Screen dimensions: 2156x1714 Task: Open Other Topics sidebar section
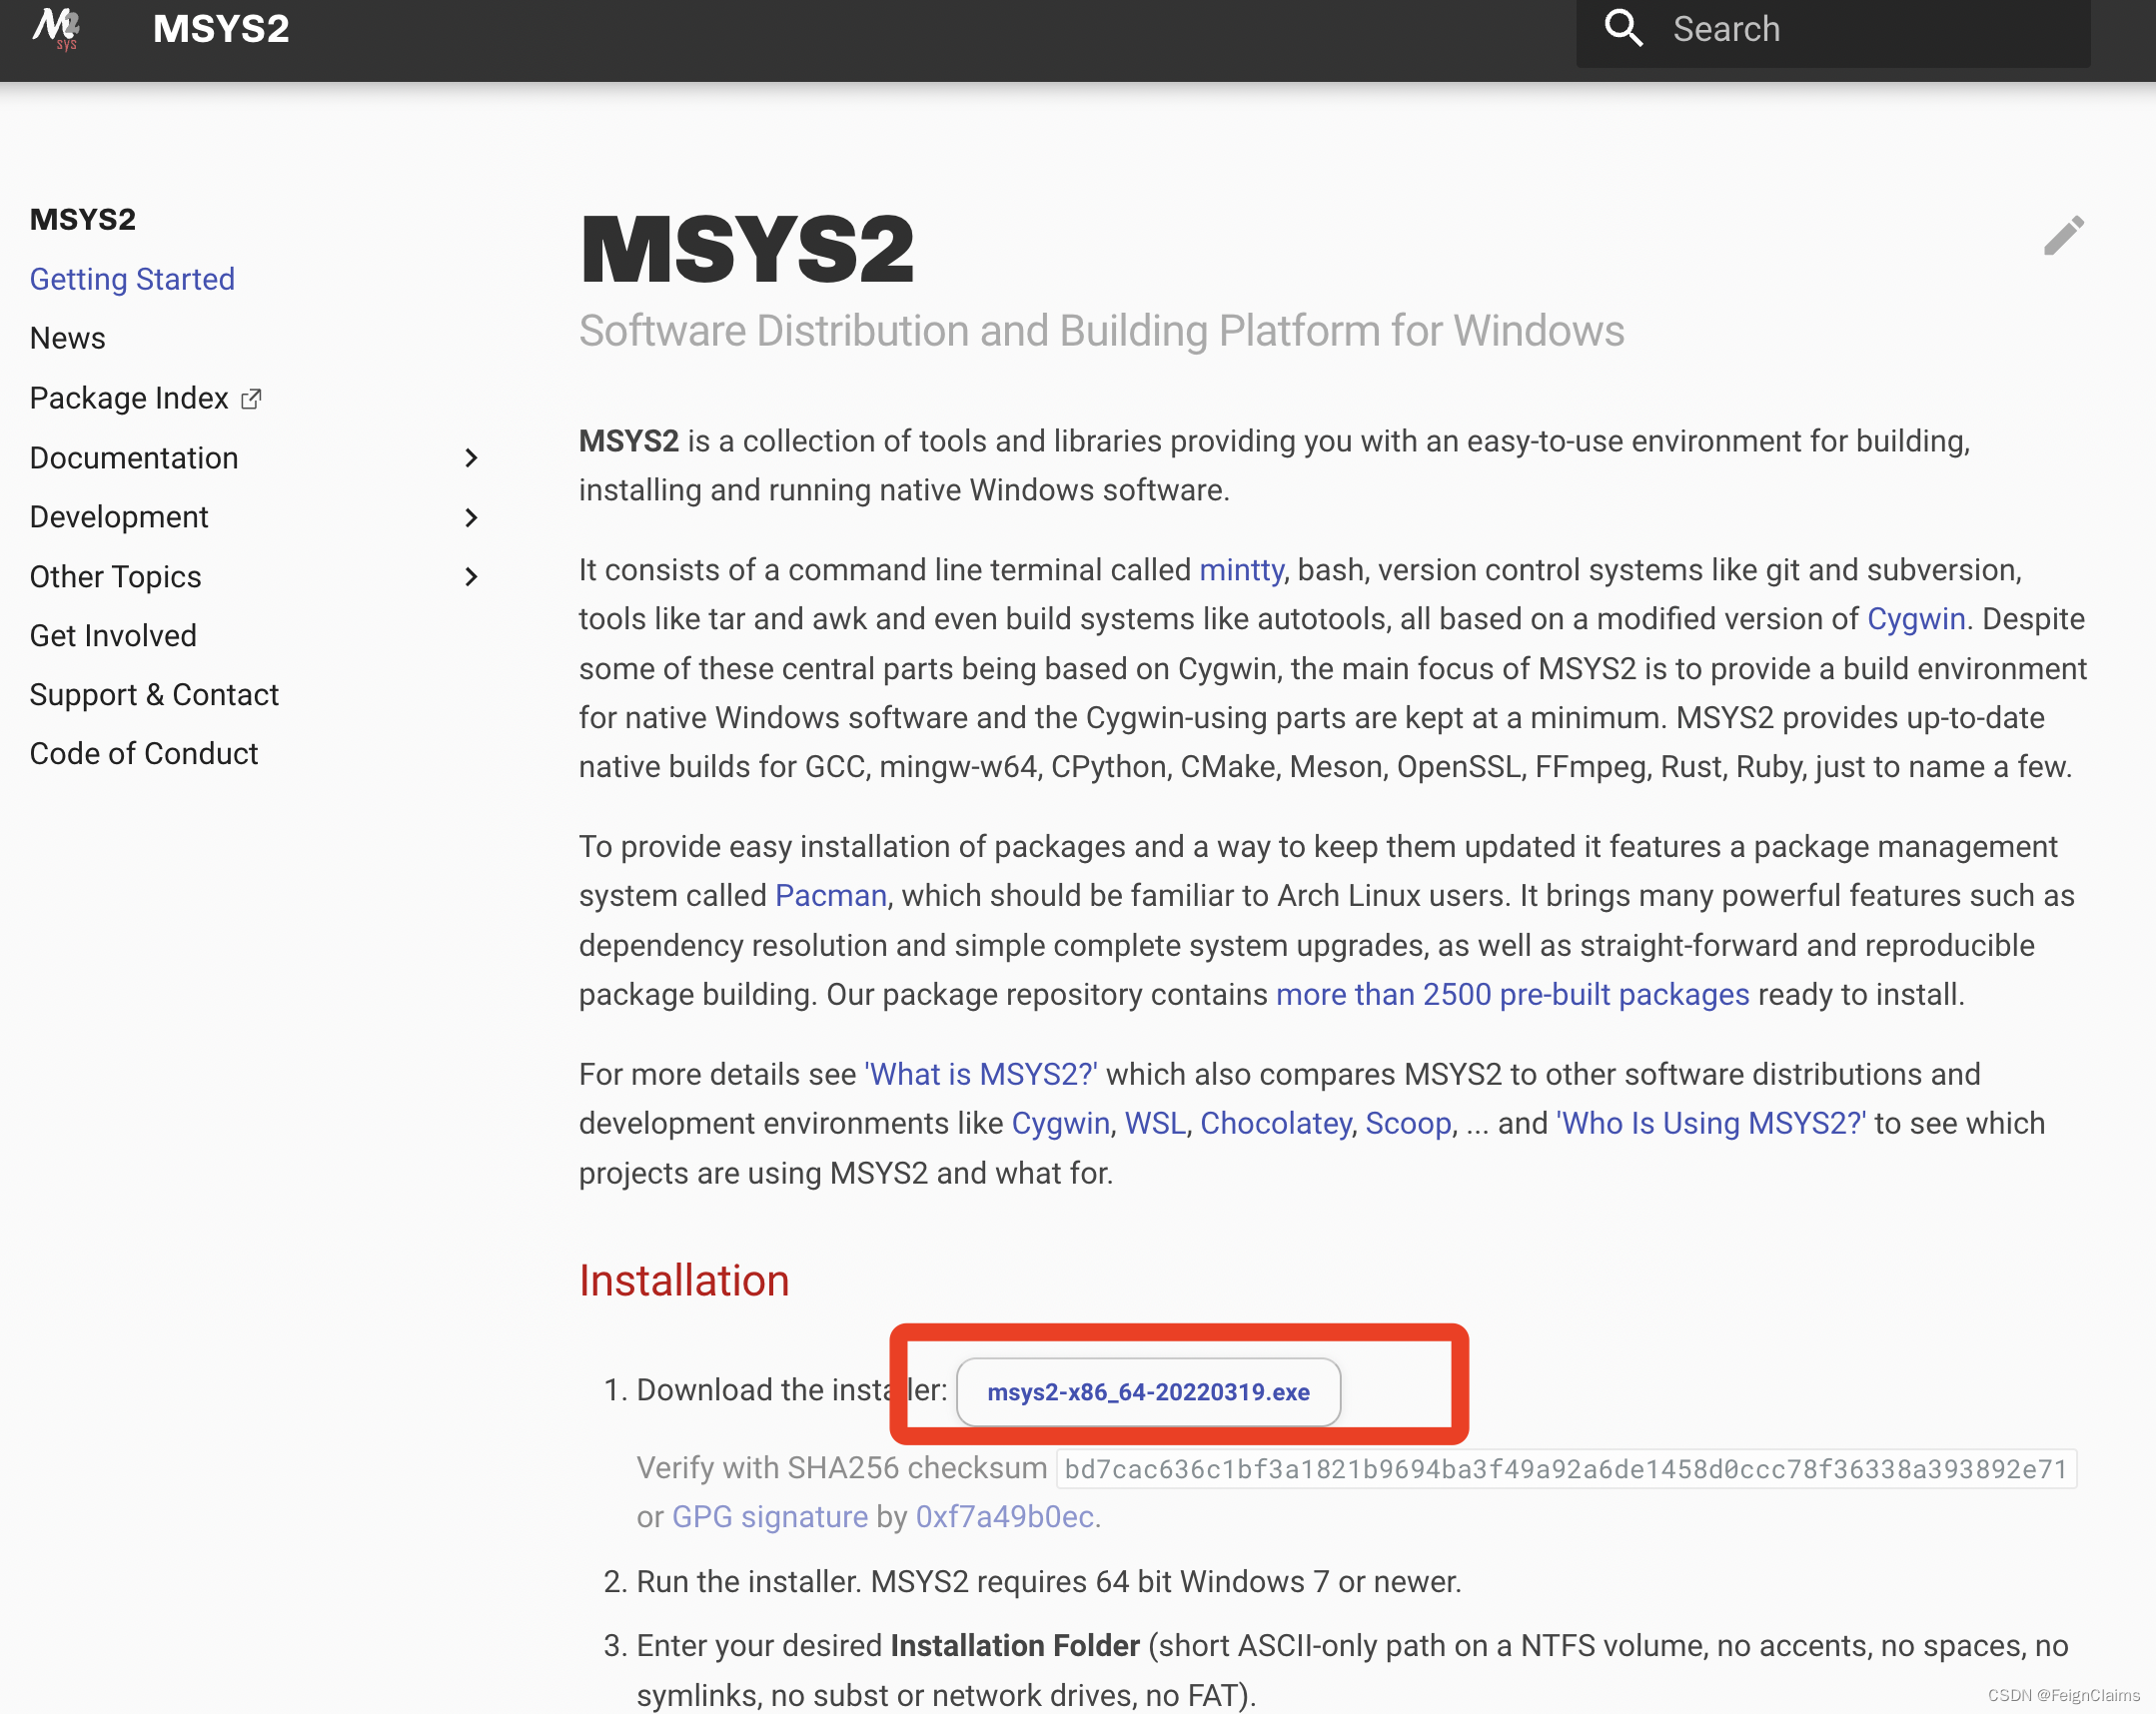coord(116,576)
